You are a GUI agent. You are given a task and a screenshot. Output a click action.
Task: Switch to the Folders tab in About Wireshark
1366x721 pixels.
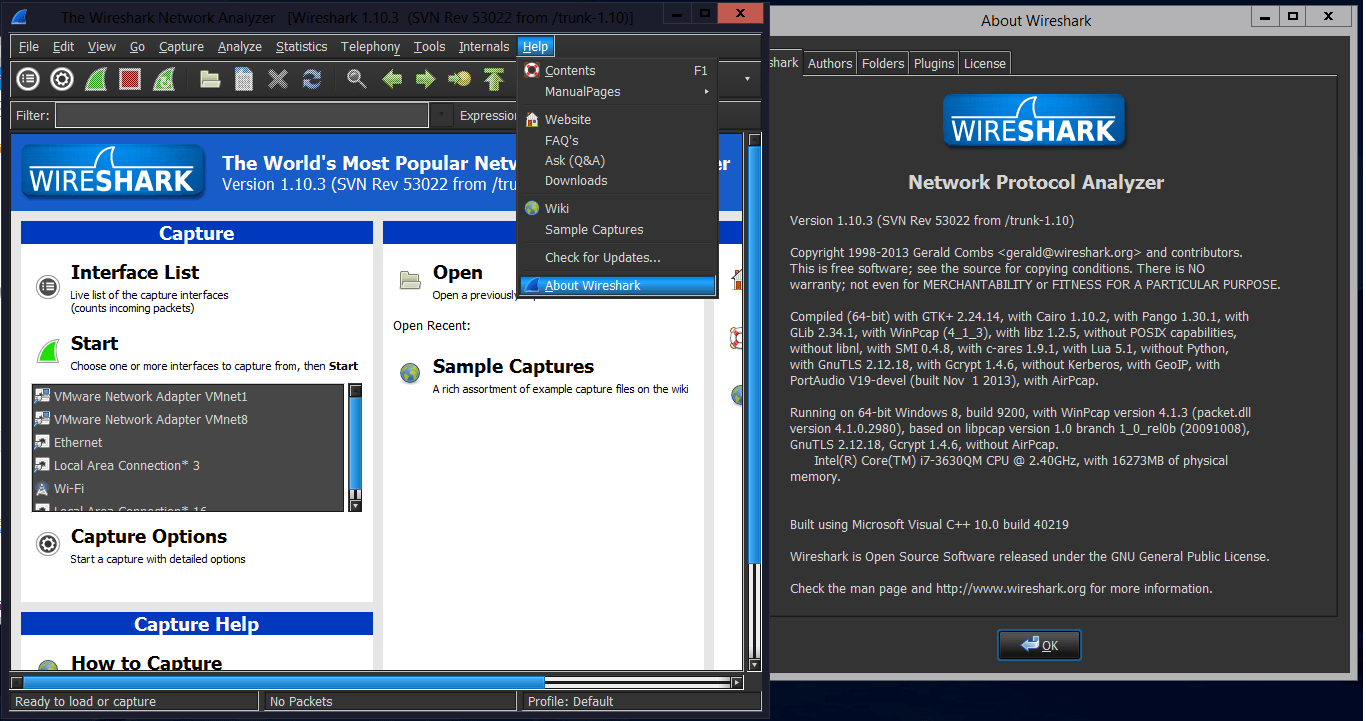pos(883,63)
